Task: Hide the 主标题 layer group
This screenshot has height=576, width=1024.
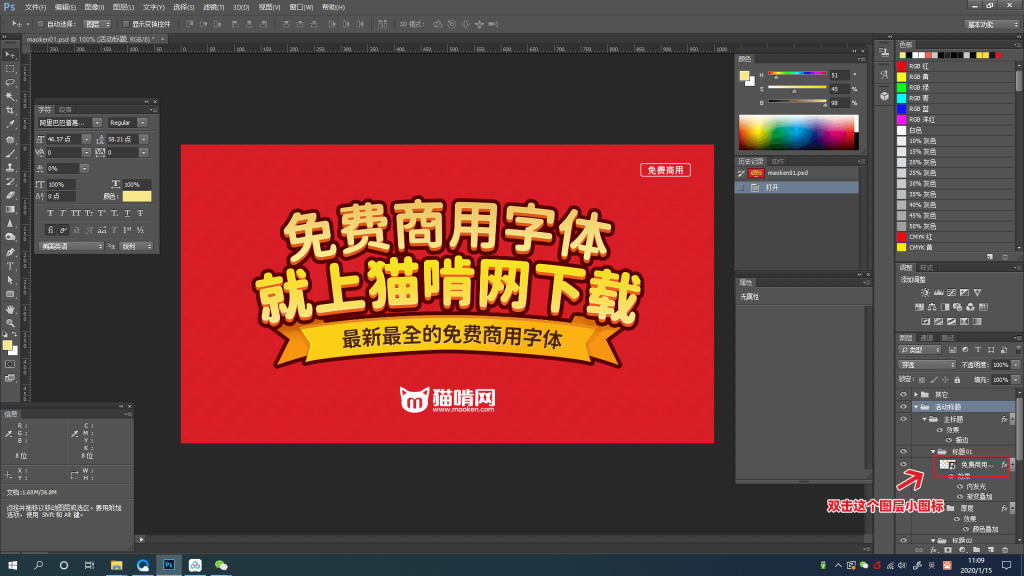Action: pyautogui.click(x=904, y=419)
